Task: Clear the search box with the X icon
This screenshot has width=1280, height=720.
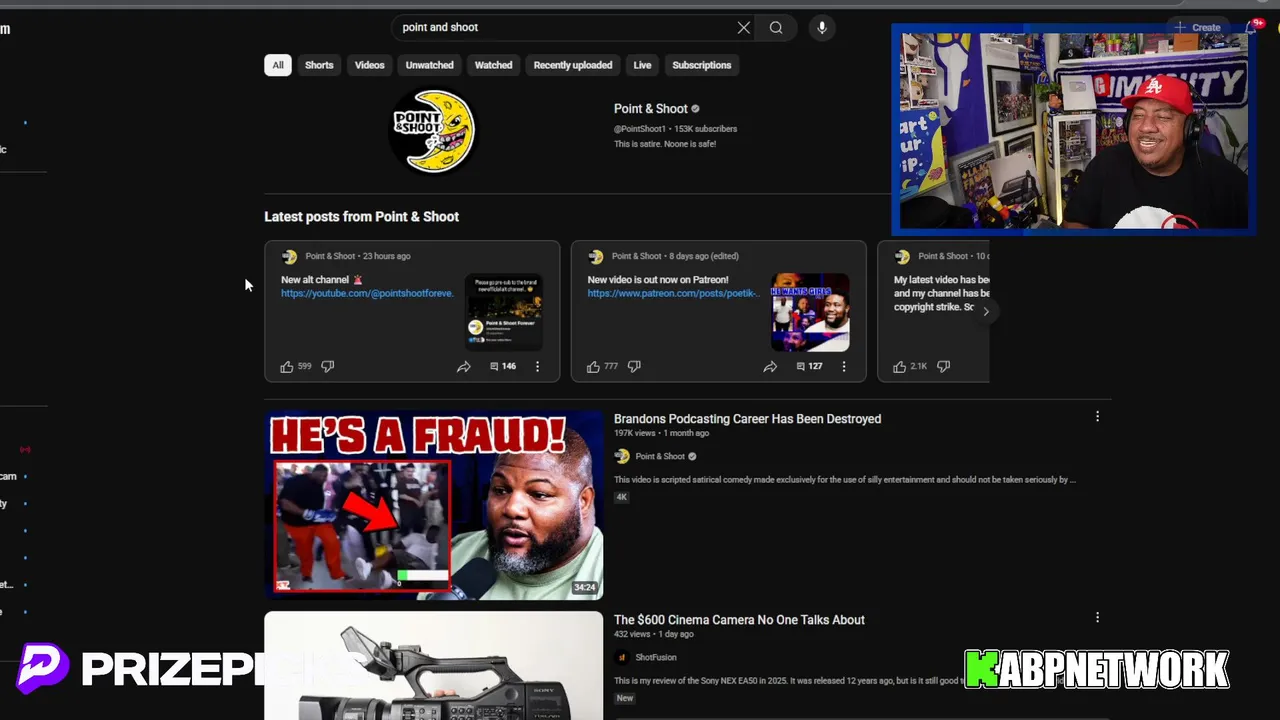Action: pyautogui.click(x=744, y=28)
